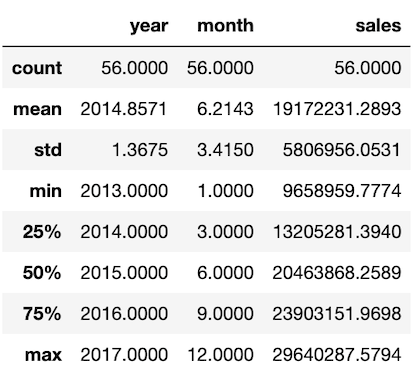This screenshot has width=416, height=388.
Task: Select the 75% row label
Action: pos(42,314)
